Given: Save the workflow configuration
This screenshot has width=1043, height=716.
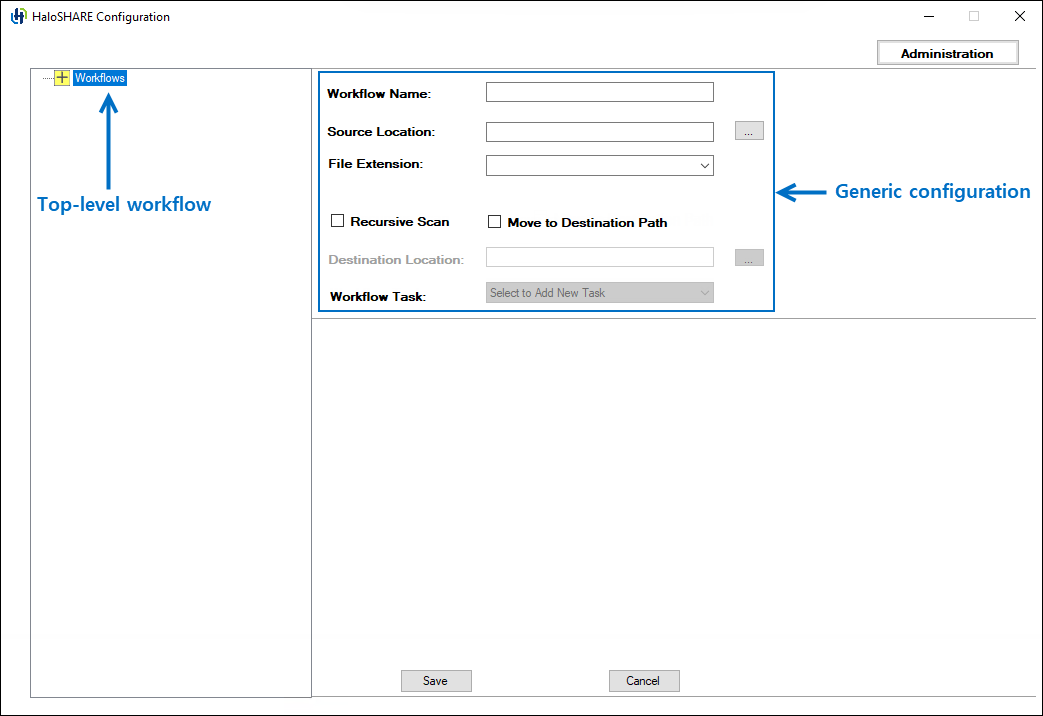Looking at the screenshot, I should pyautogui.click(x=436, y=680).
